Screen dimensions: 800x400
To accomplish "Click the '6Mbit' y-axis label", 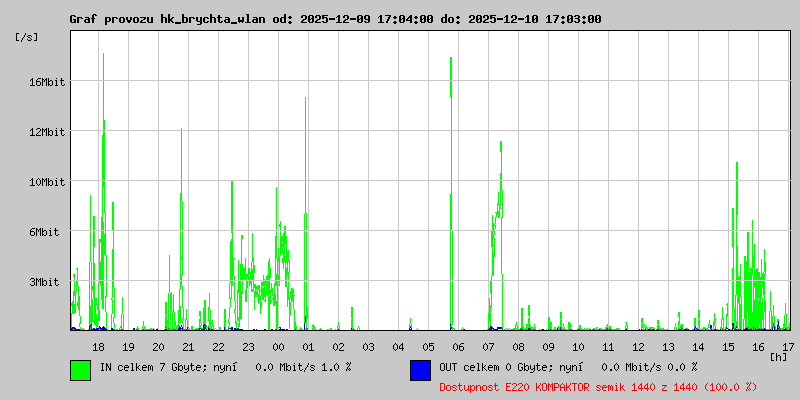I will coord(44,232).
